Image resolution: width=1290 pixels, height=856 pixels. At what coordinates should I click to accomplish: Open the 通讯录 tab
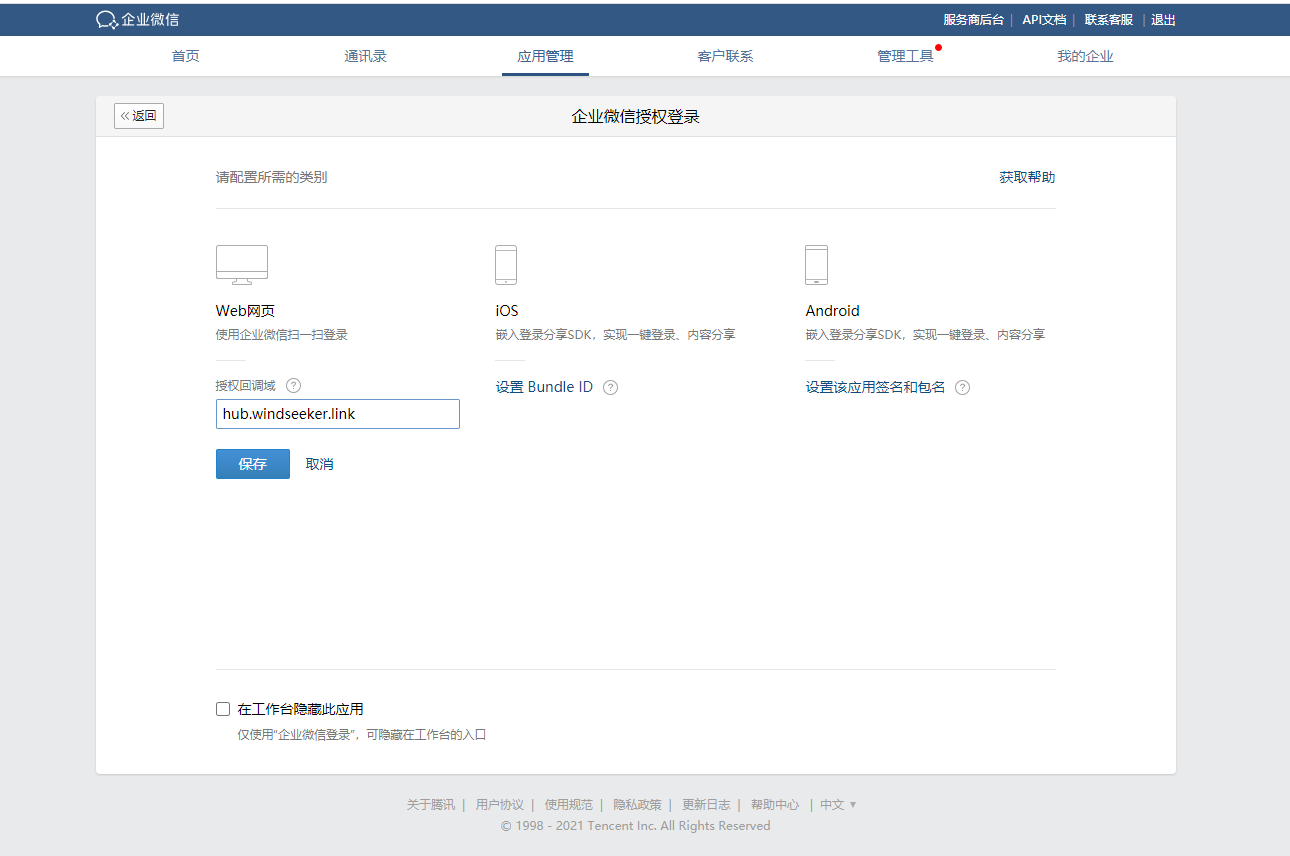click(366, 56)
